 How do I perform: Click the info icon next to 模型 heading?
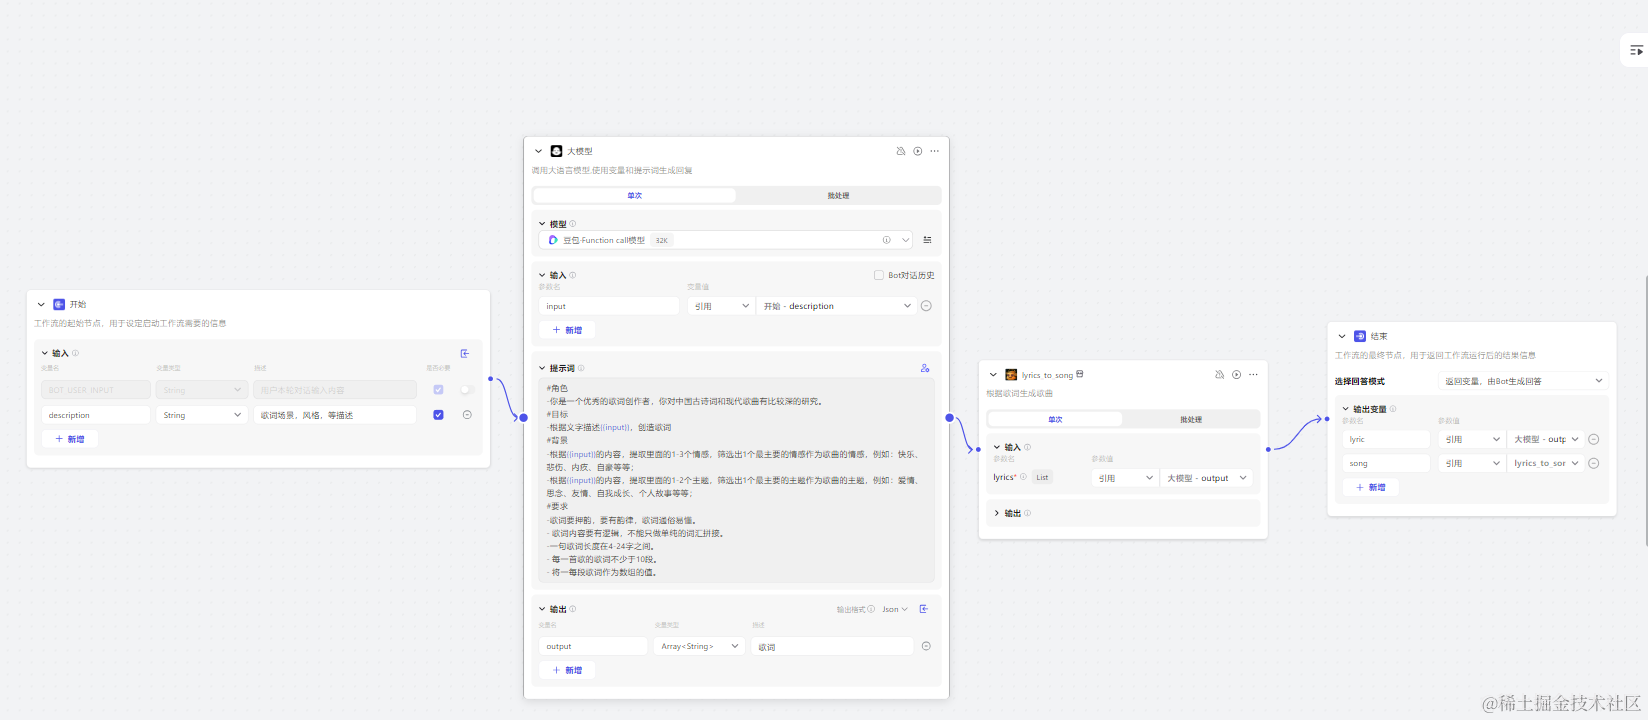573,224
